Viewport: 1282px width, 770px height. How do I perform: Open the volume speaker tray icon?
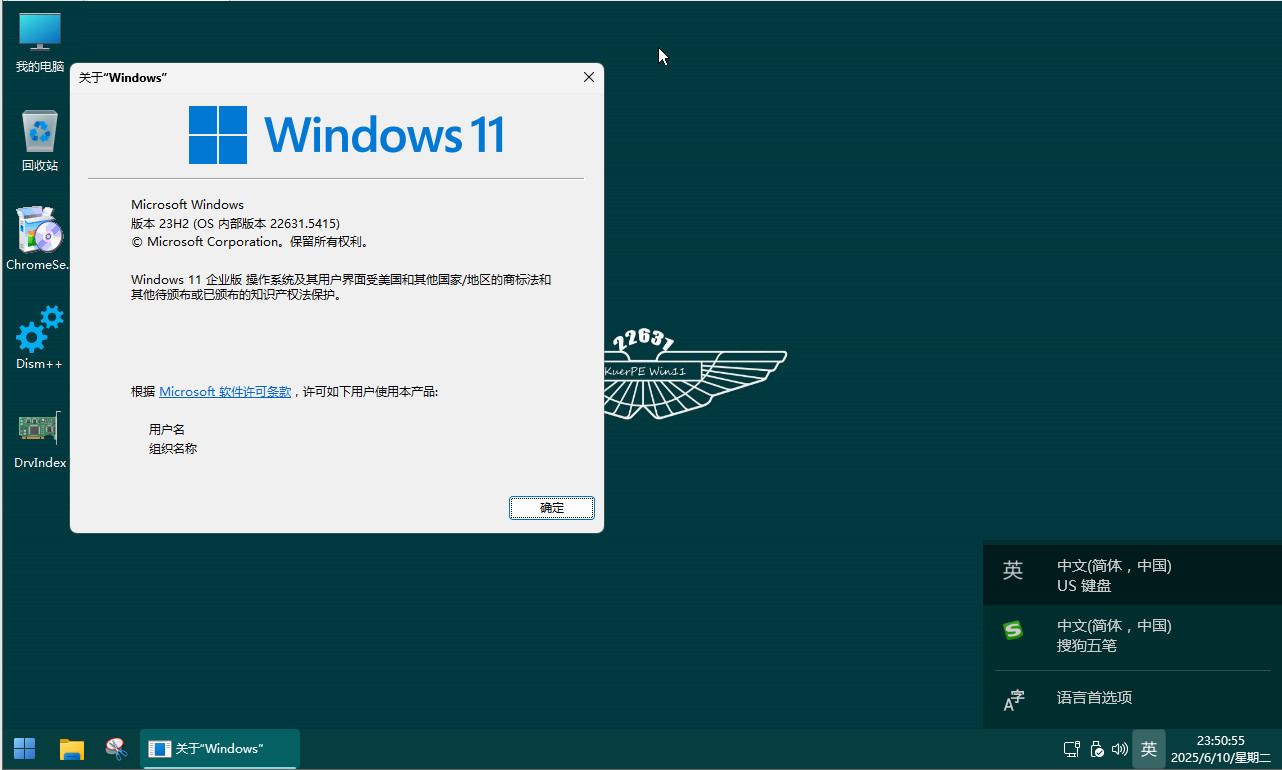pos(1120,749)
